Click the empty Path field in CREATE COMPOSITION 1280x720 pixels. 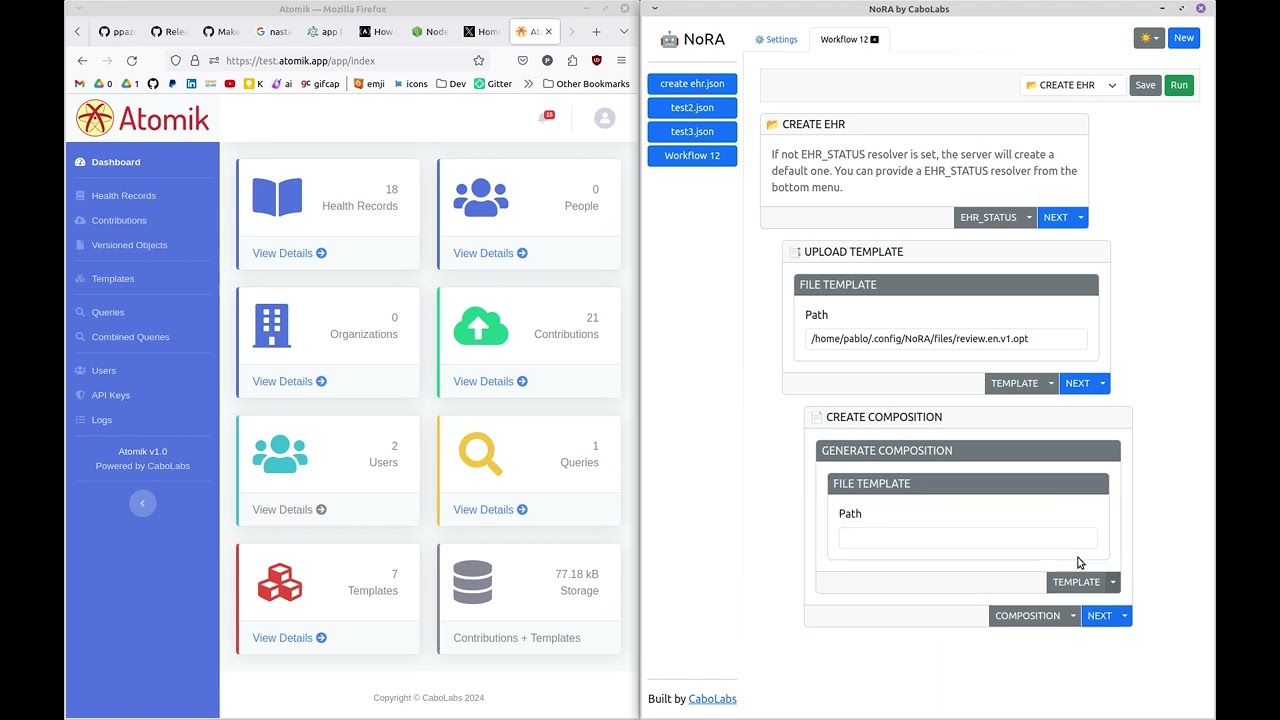pyautogui.click(x=968, y=538)
